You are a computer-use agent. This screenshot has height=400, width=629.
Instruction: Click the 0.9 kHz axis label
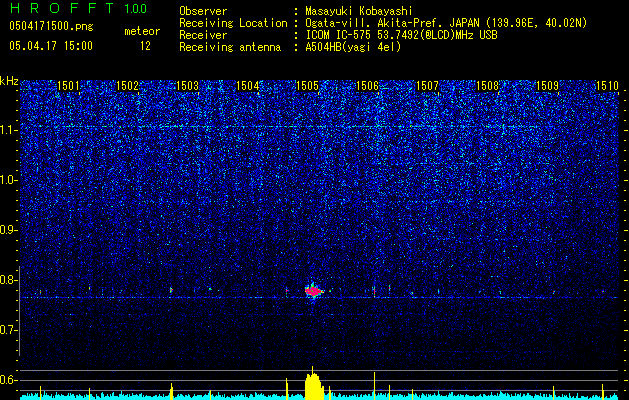pyautogui.click(x=9, y=230)
